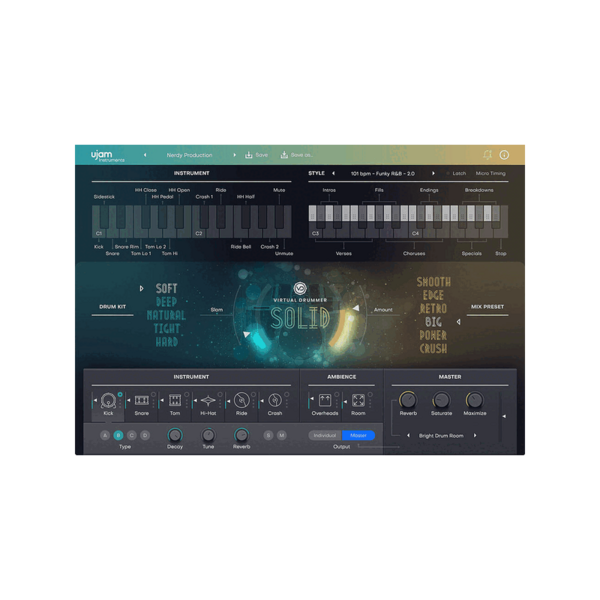Select the Room ambience icon
Viewport: 600px width, 600px height.
(358, 401)
